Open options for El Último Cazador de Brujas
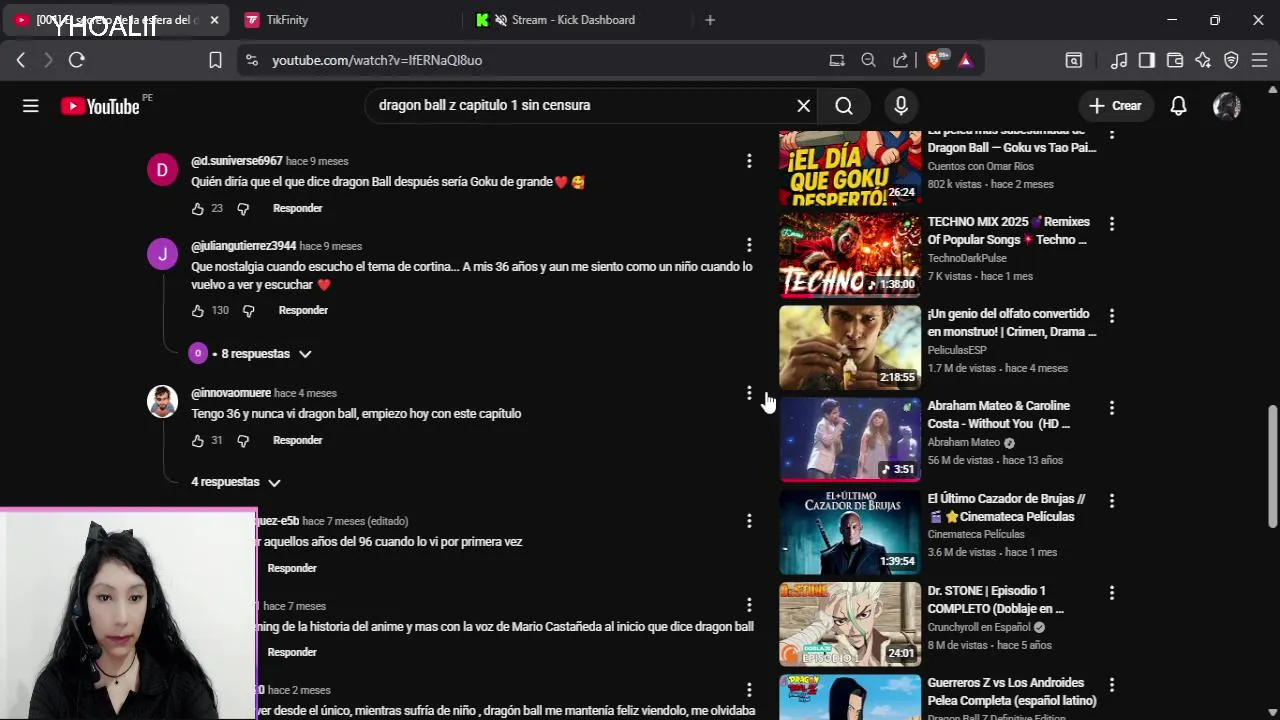 point(1111,500)
